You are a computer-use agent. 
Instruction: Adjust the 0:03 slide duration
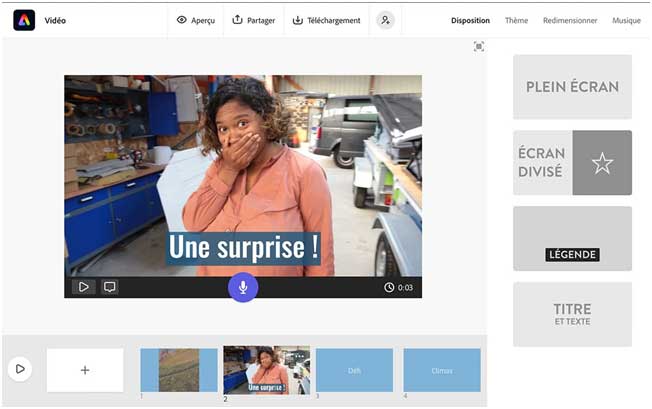tap(398, 287)
